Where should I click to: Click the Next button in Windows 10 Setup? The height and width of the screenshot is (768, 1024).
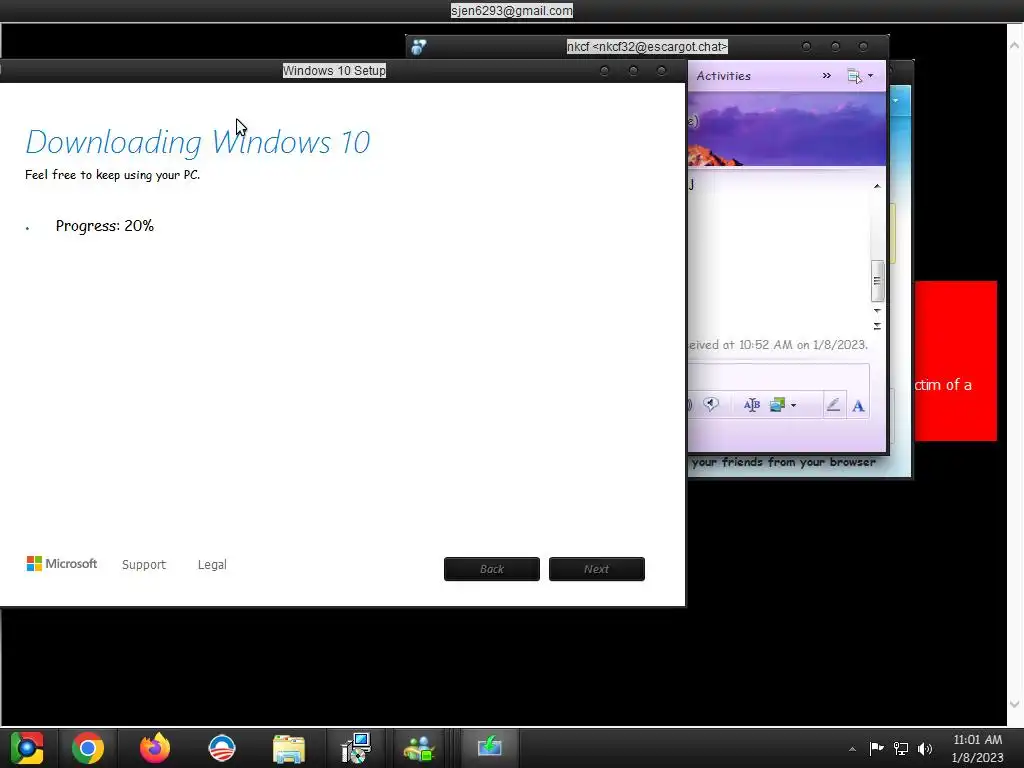(x=597, y=569)
